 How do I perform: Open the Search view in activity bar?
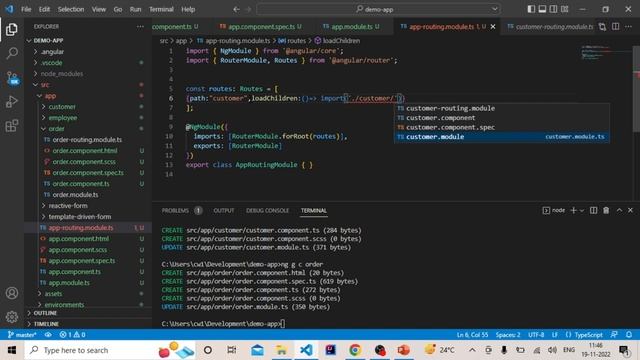click(12, 53)
